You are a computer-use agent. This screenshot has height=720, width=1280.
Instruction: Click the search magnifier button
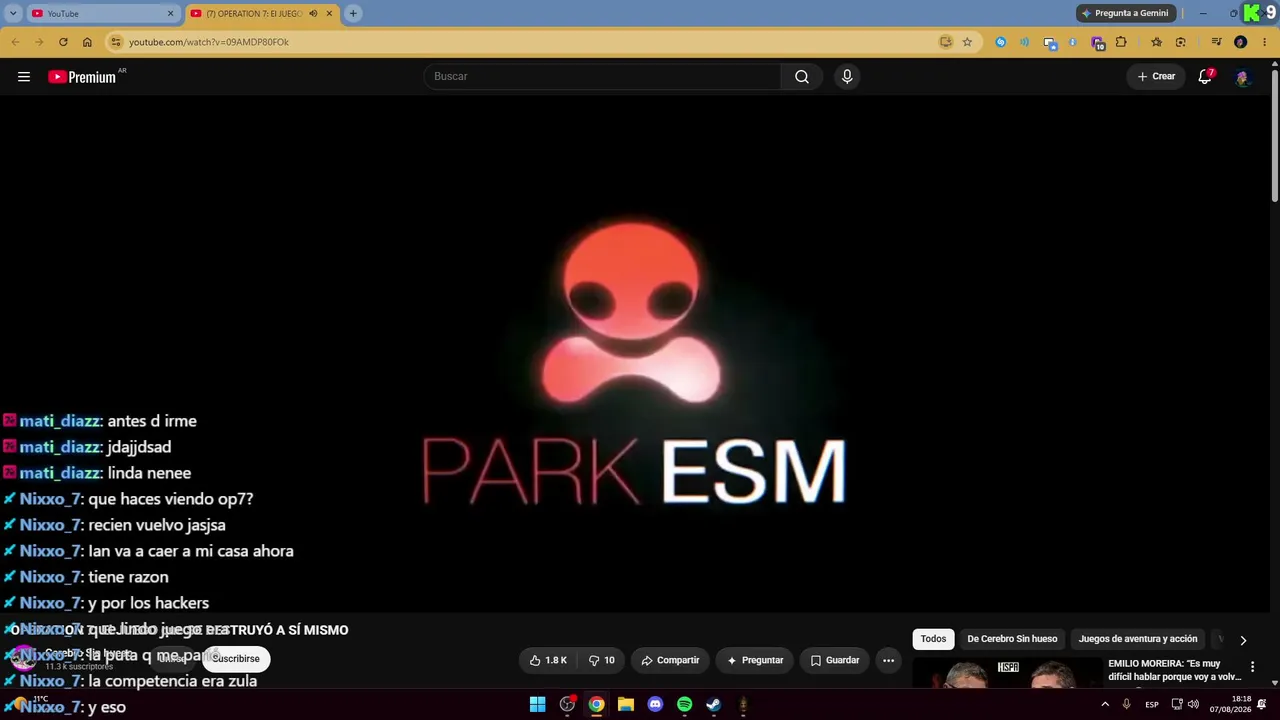tap(802, 77)
